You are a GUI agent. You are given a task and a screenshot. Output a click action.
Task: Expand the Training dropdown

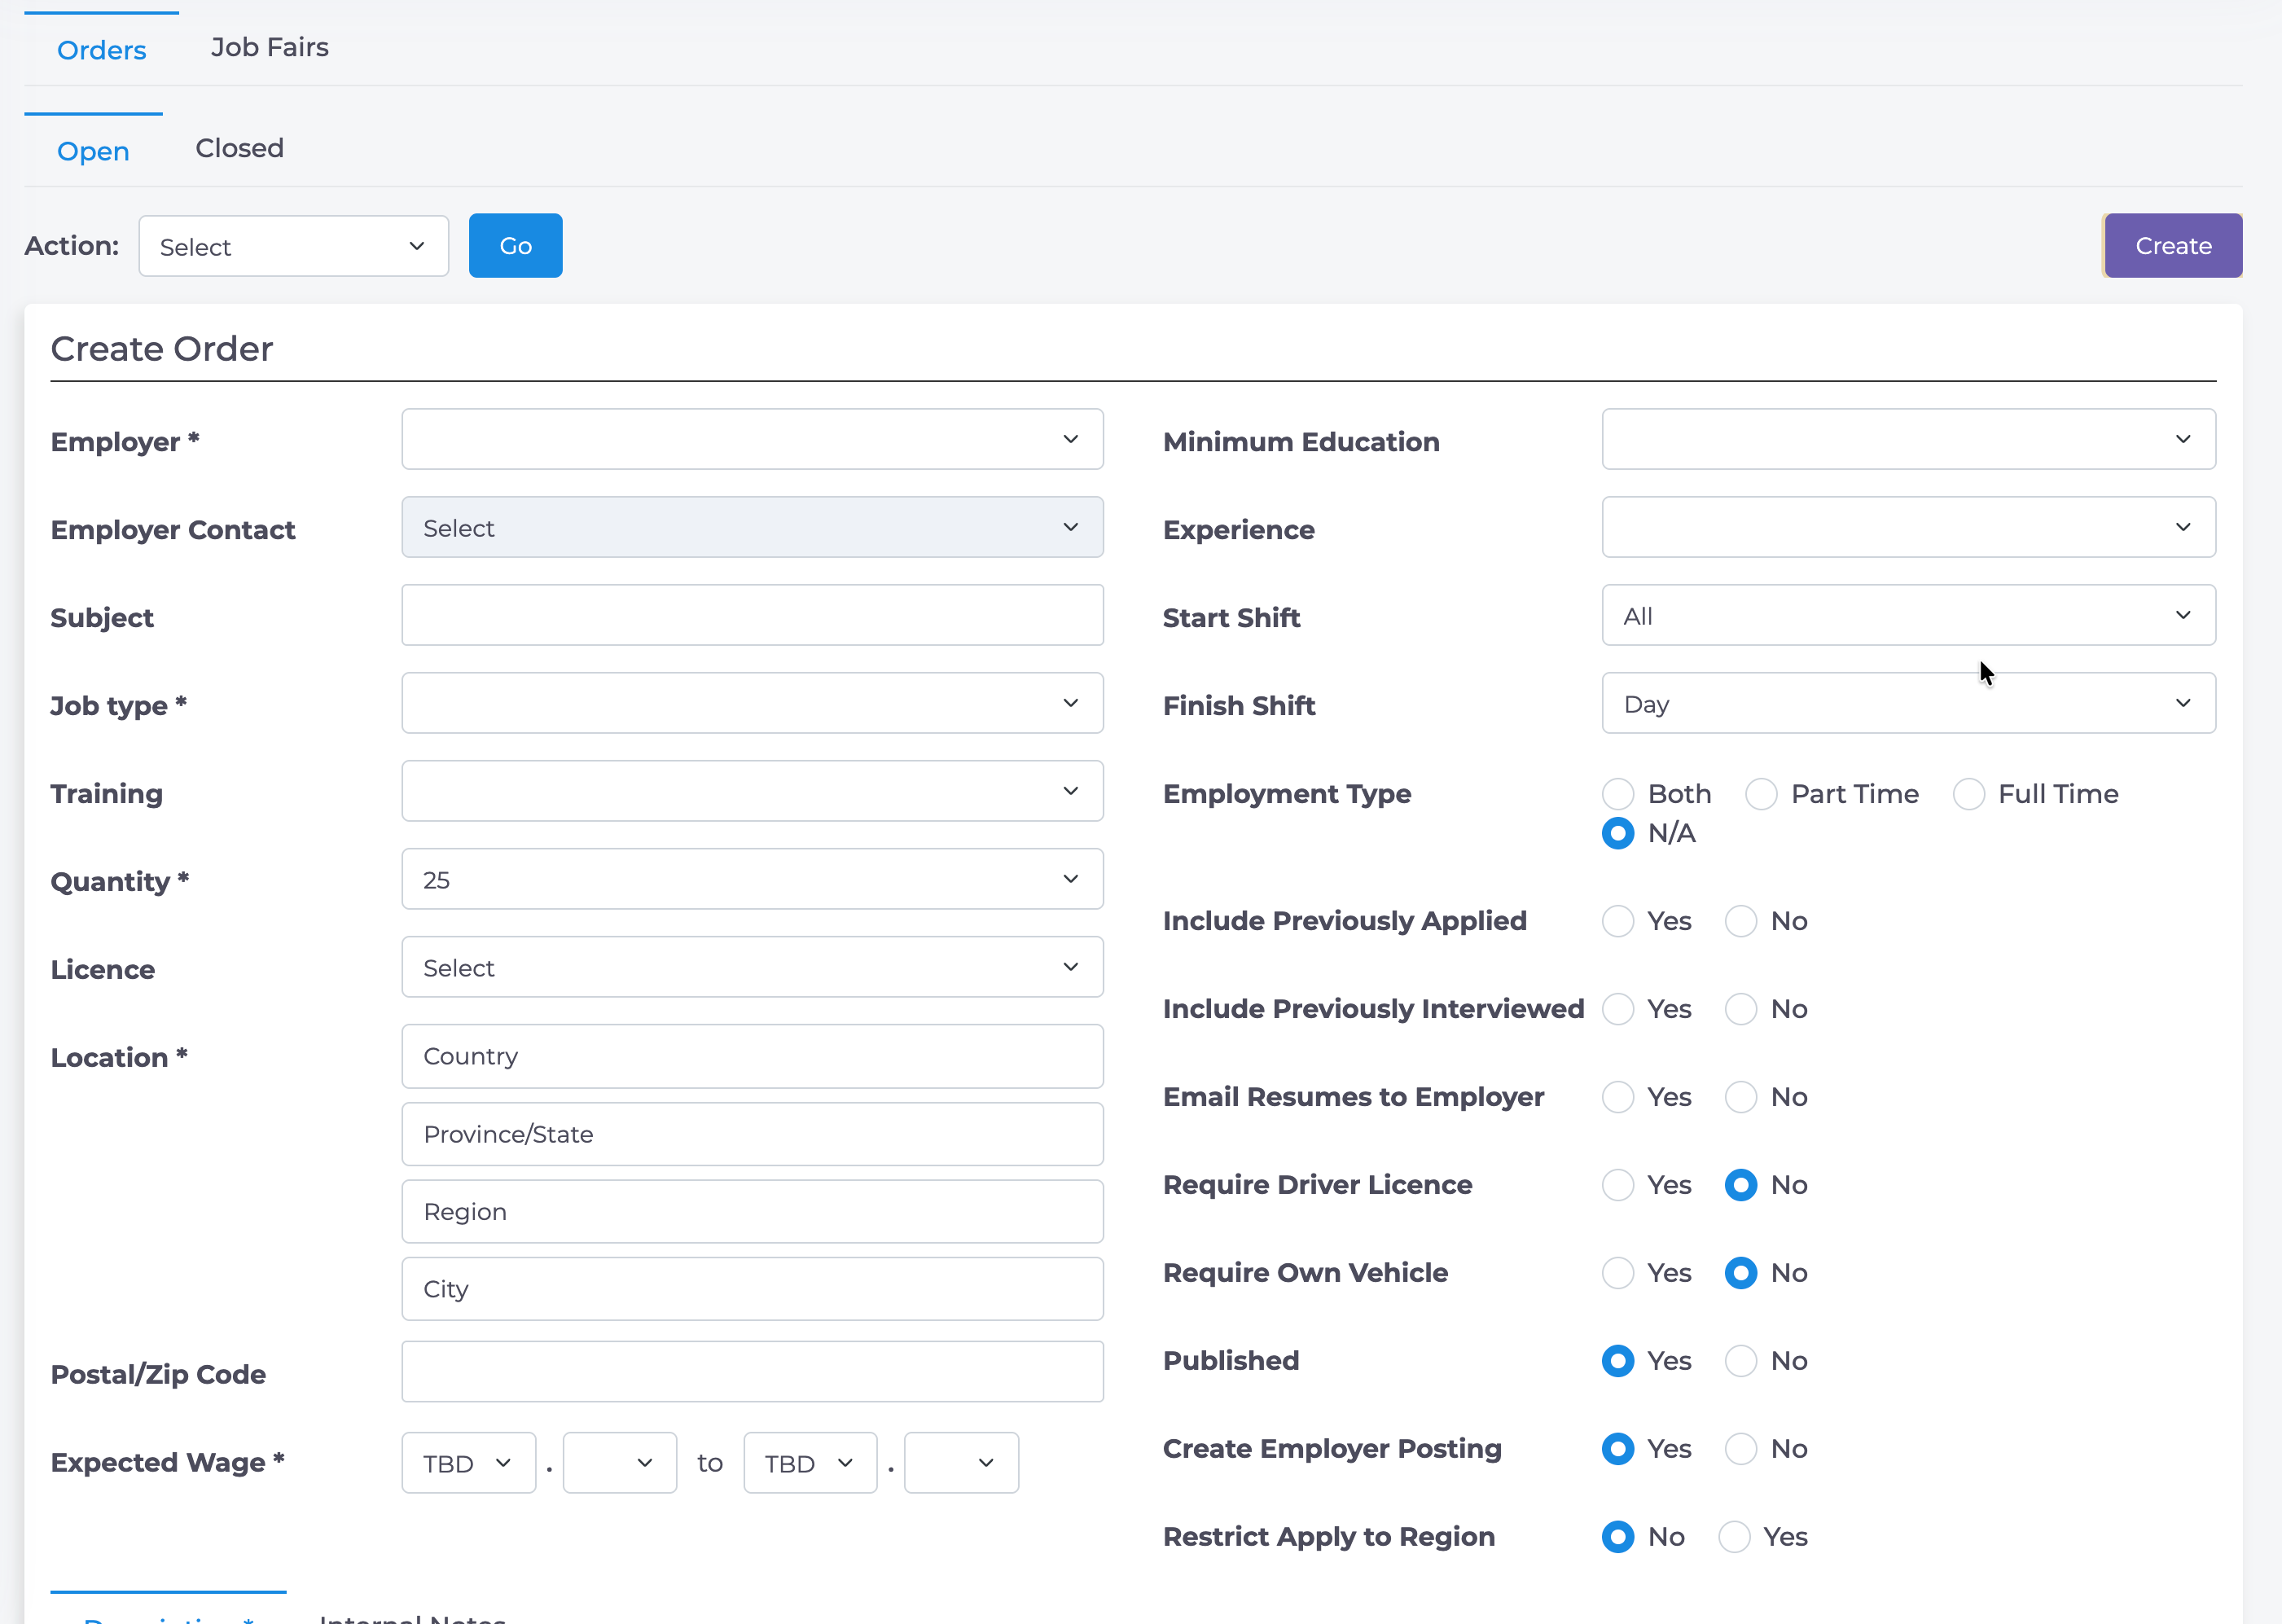coord(752,791)
